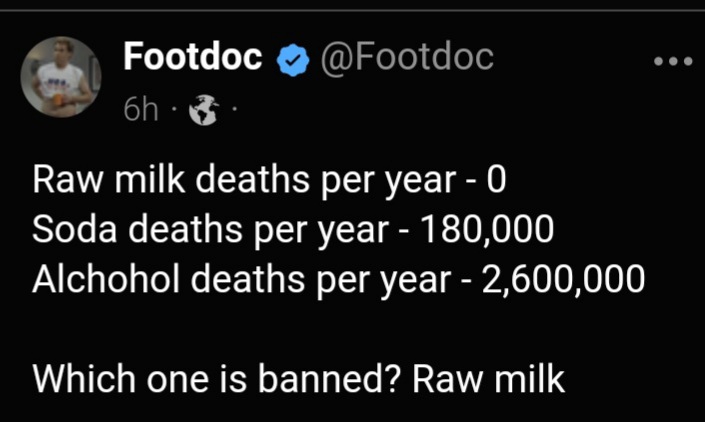Click the "0" after Raw milk deaths

(497, 181)
